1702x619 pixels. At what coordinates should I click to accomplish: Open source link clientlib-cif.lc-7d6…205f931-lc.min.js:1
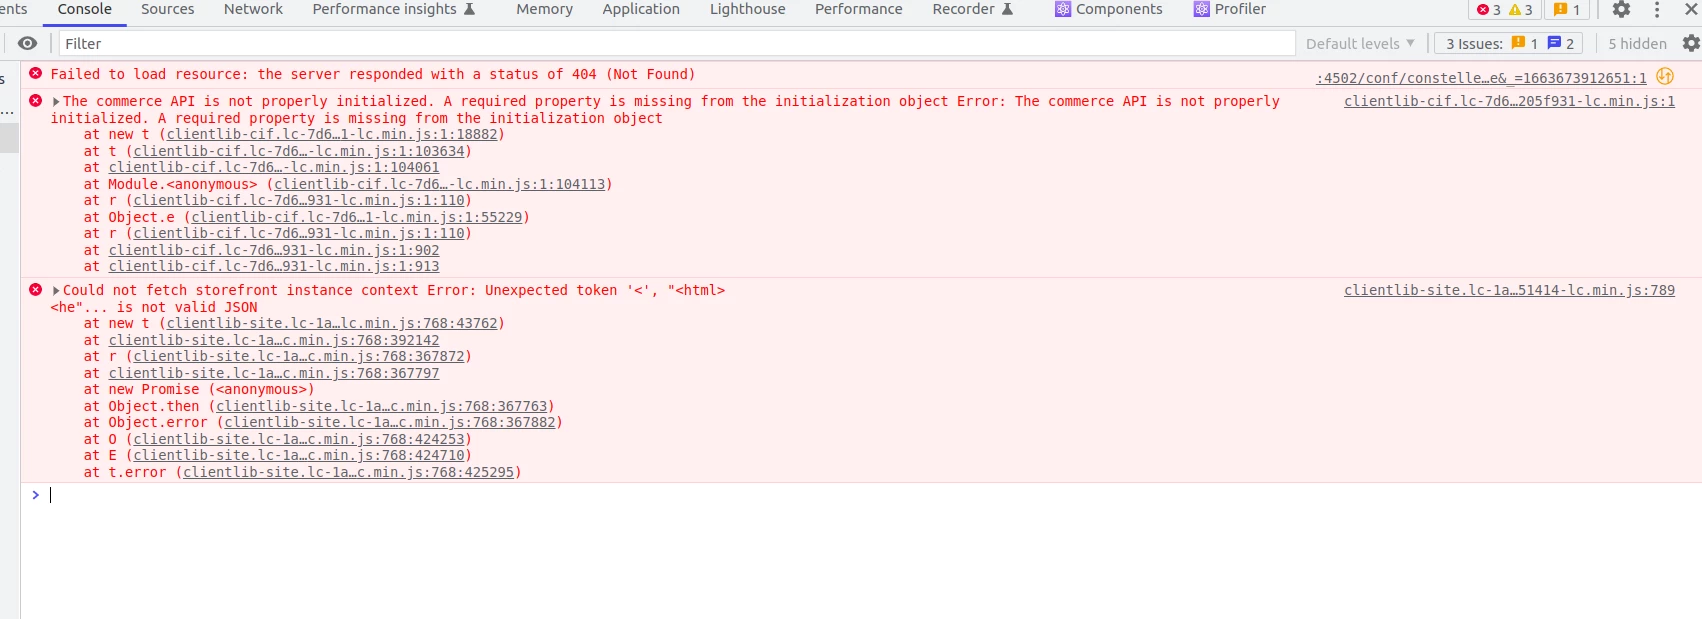click(1509, 101)
